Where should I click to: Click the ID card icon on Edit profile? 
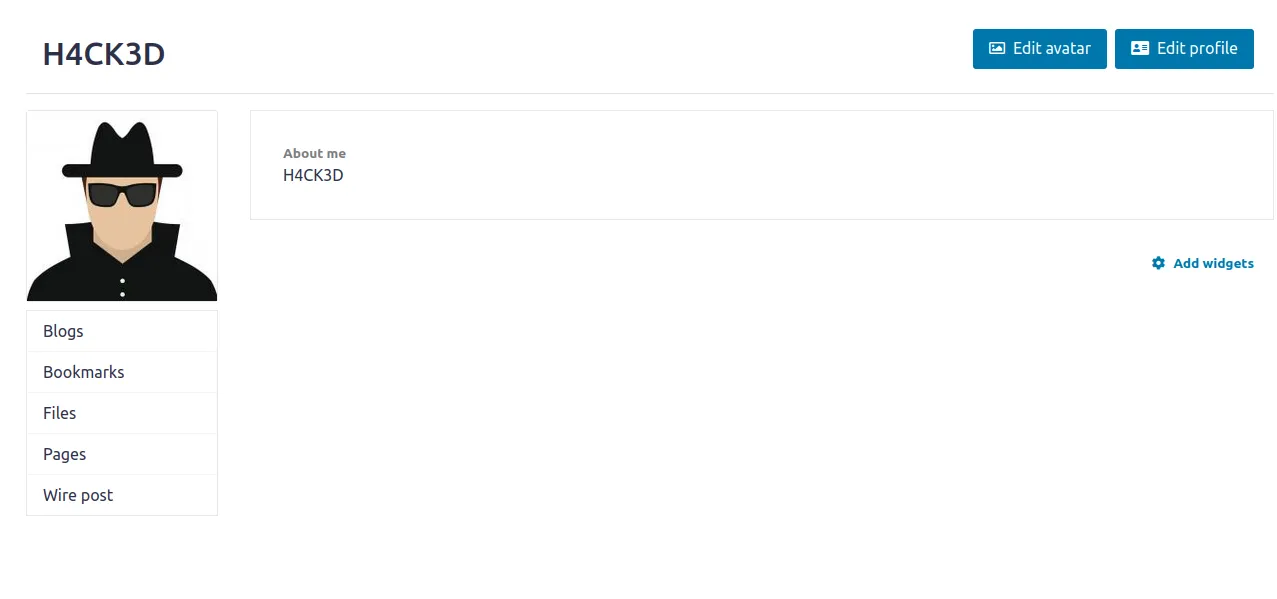click(1139, 48)
